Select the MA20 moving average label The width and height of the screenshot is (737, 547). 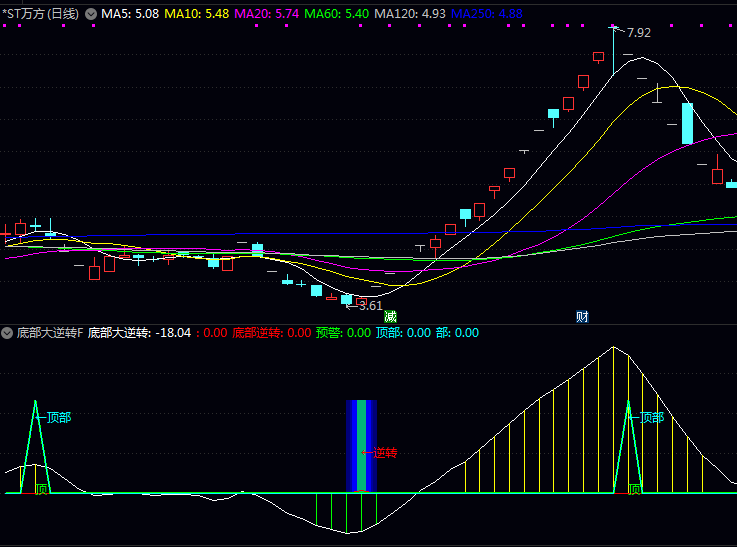265,14
